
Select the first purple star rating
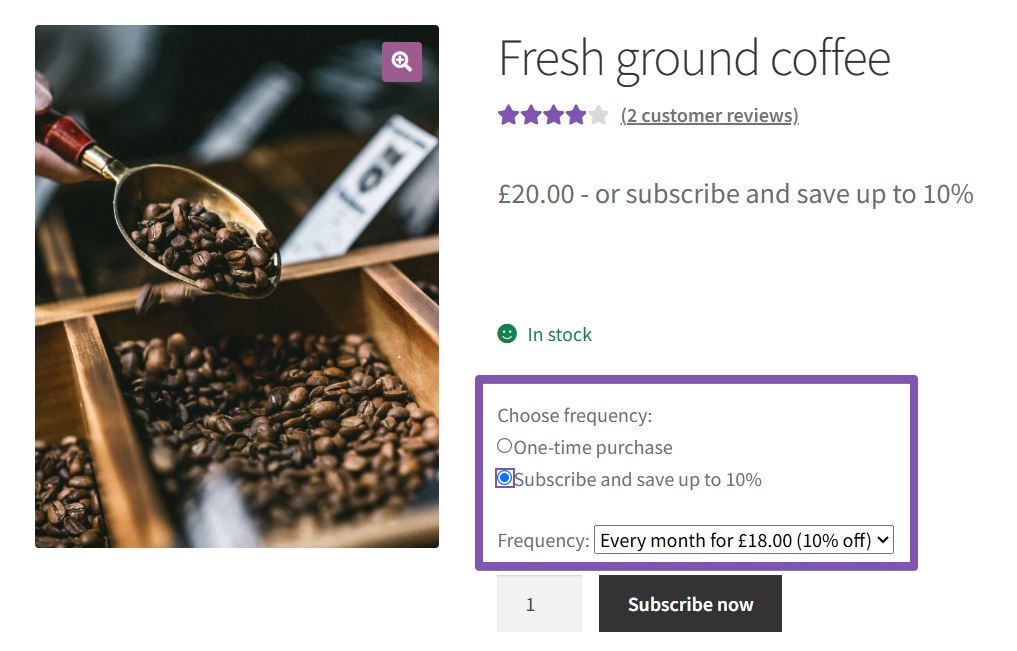509,114
